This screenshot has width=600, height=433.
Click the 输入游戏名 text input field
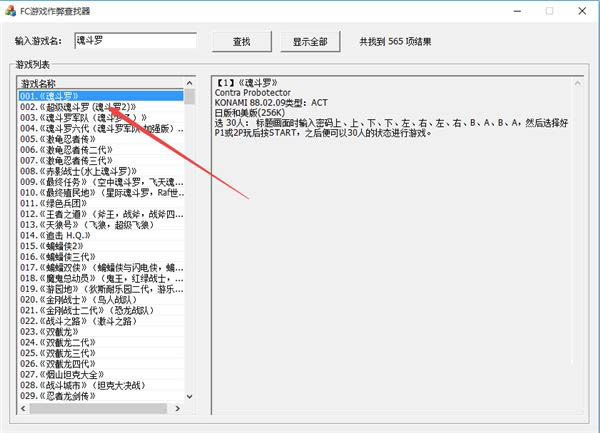tap(135, 41)
